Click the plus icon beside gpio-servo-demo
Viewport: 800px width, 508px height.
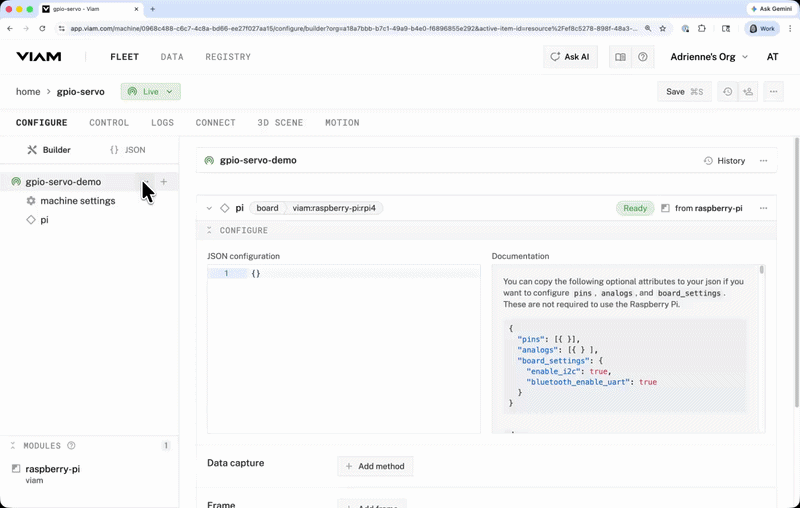click(x=164, y=182)
